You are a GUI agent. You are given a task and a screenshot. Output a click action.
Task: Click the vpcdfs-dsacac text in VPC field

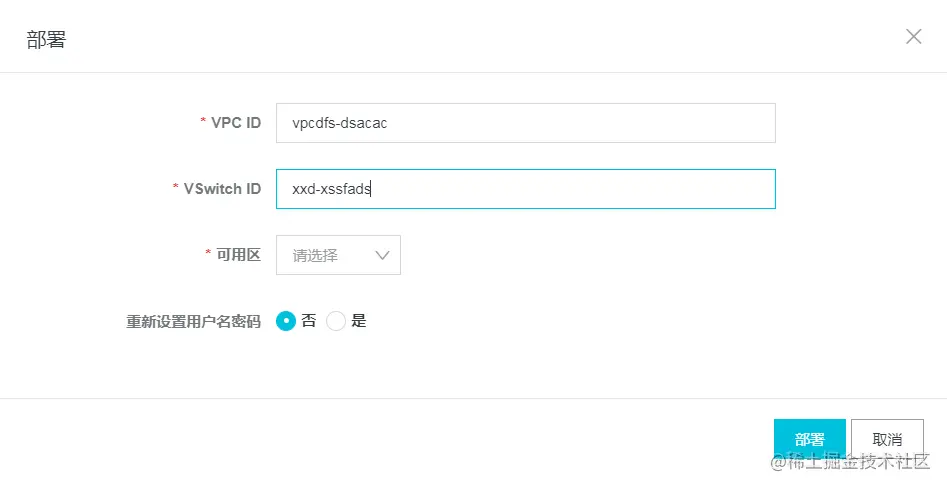[x=339, y=123]
